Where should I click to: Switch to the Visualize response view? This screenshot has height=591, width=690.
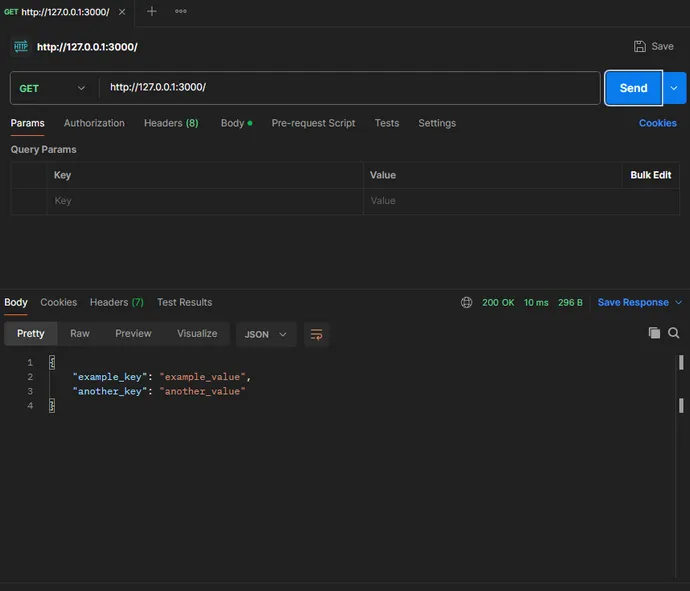(197, 333)
